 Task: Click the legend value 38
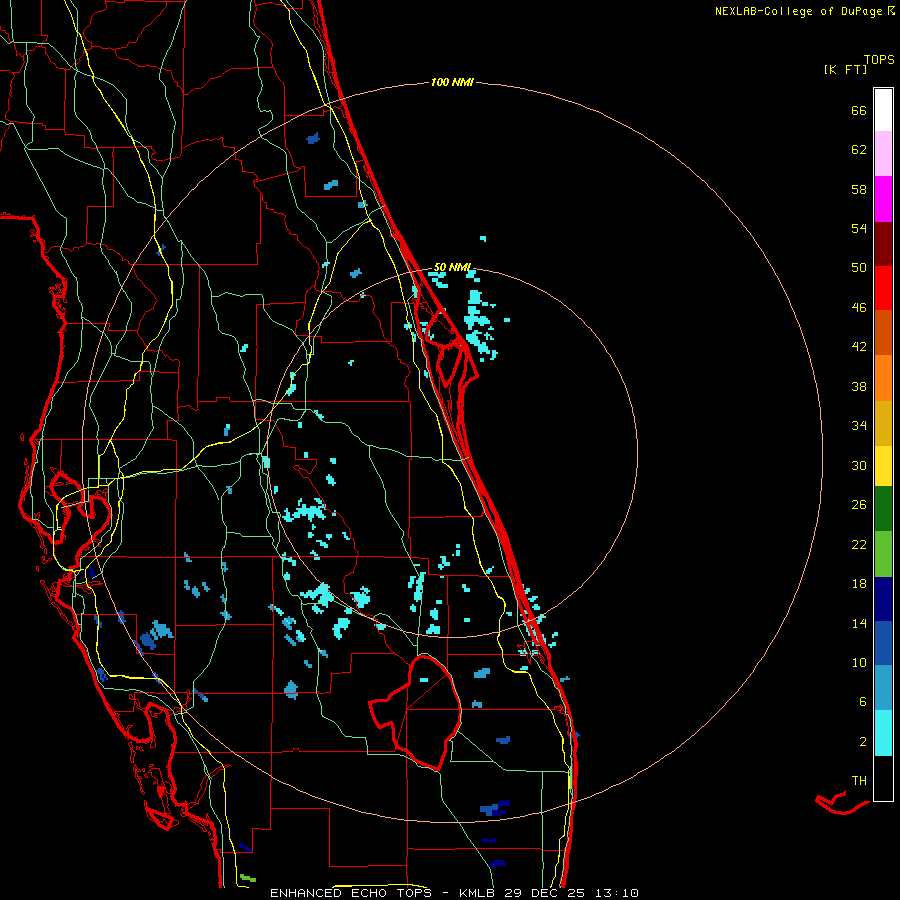(x=859, y=386)
